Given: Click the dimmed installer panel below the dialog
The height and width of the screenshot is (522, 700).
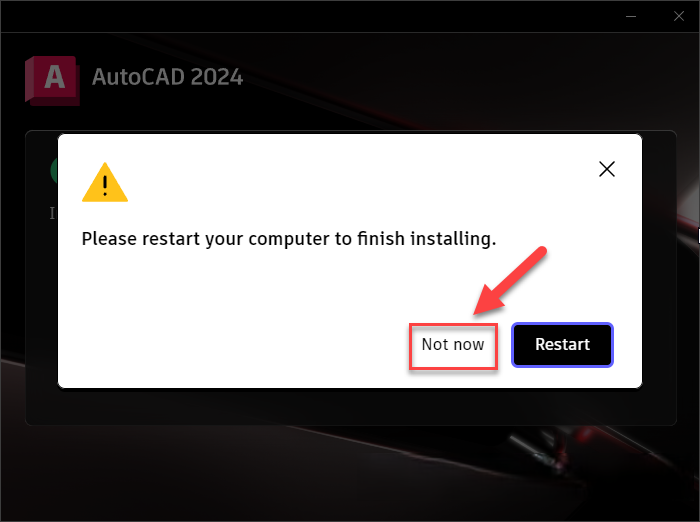Looking at the screenshot, I should click(350, 407).
